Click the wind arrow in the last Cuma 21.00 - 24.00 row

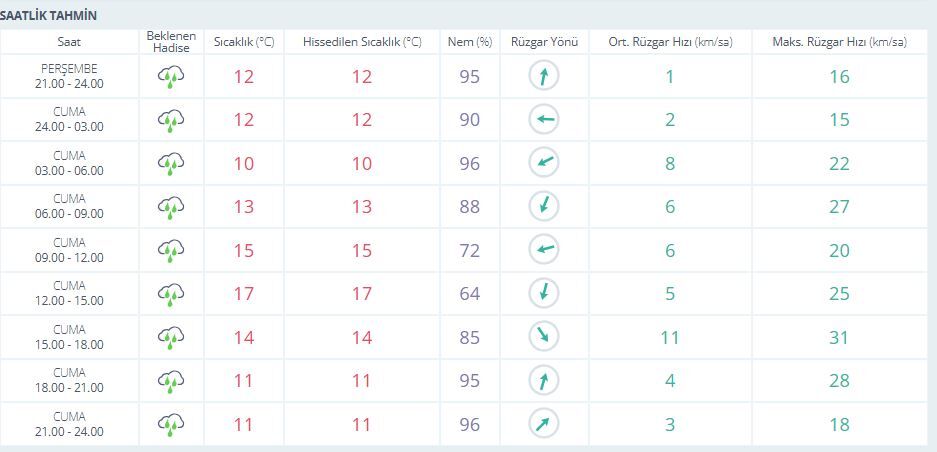click(x=544, y=424)
